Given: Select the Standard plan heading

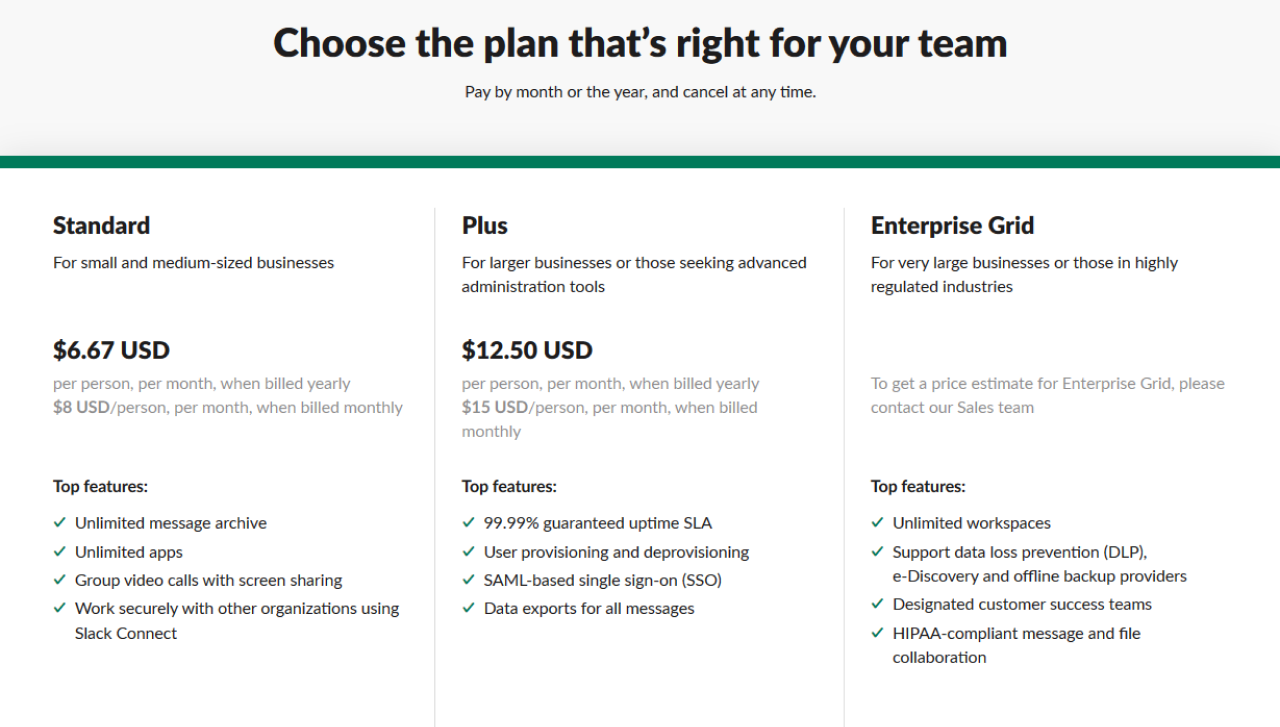Looking at the screenshot, I should pos(101,225).
